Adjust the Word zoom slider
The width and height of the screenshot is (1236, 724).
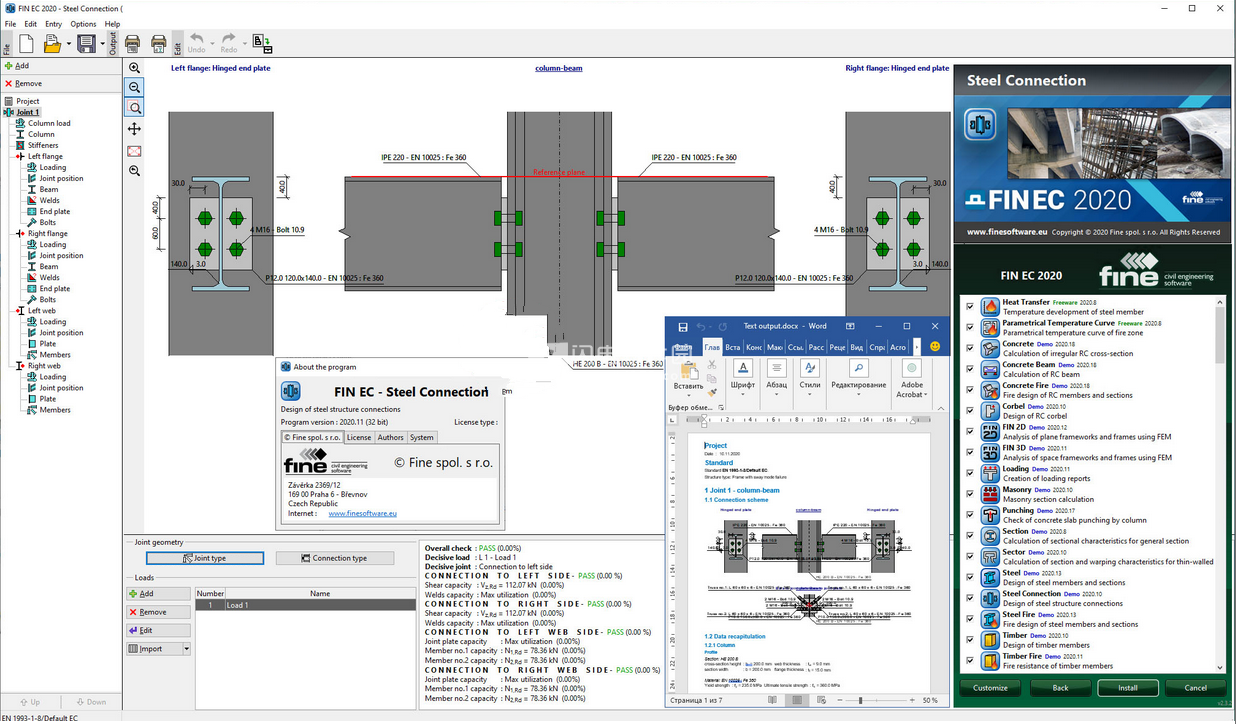860,700
